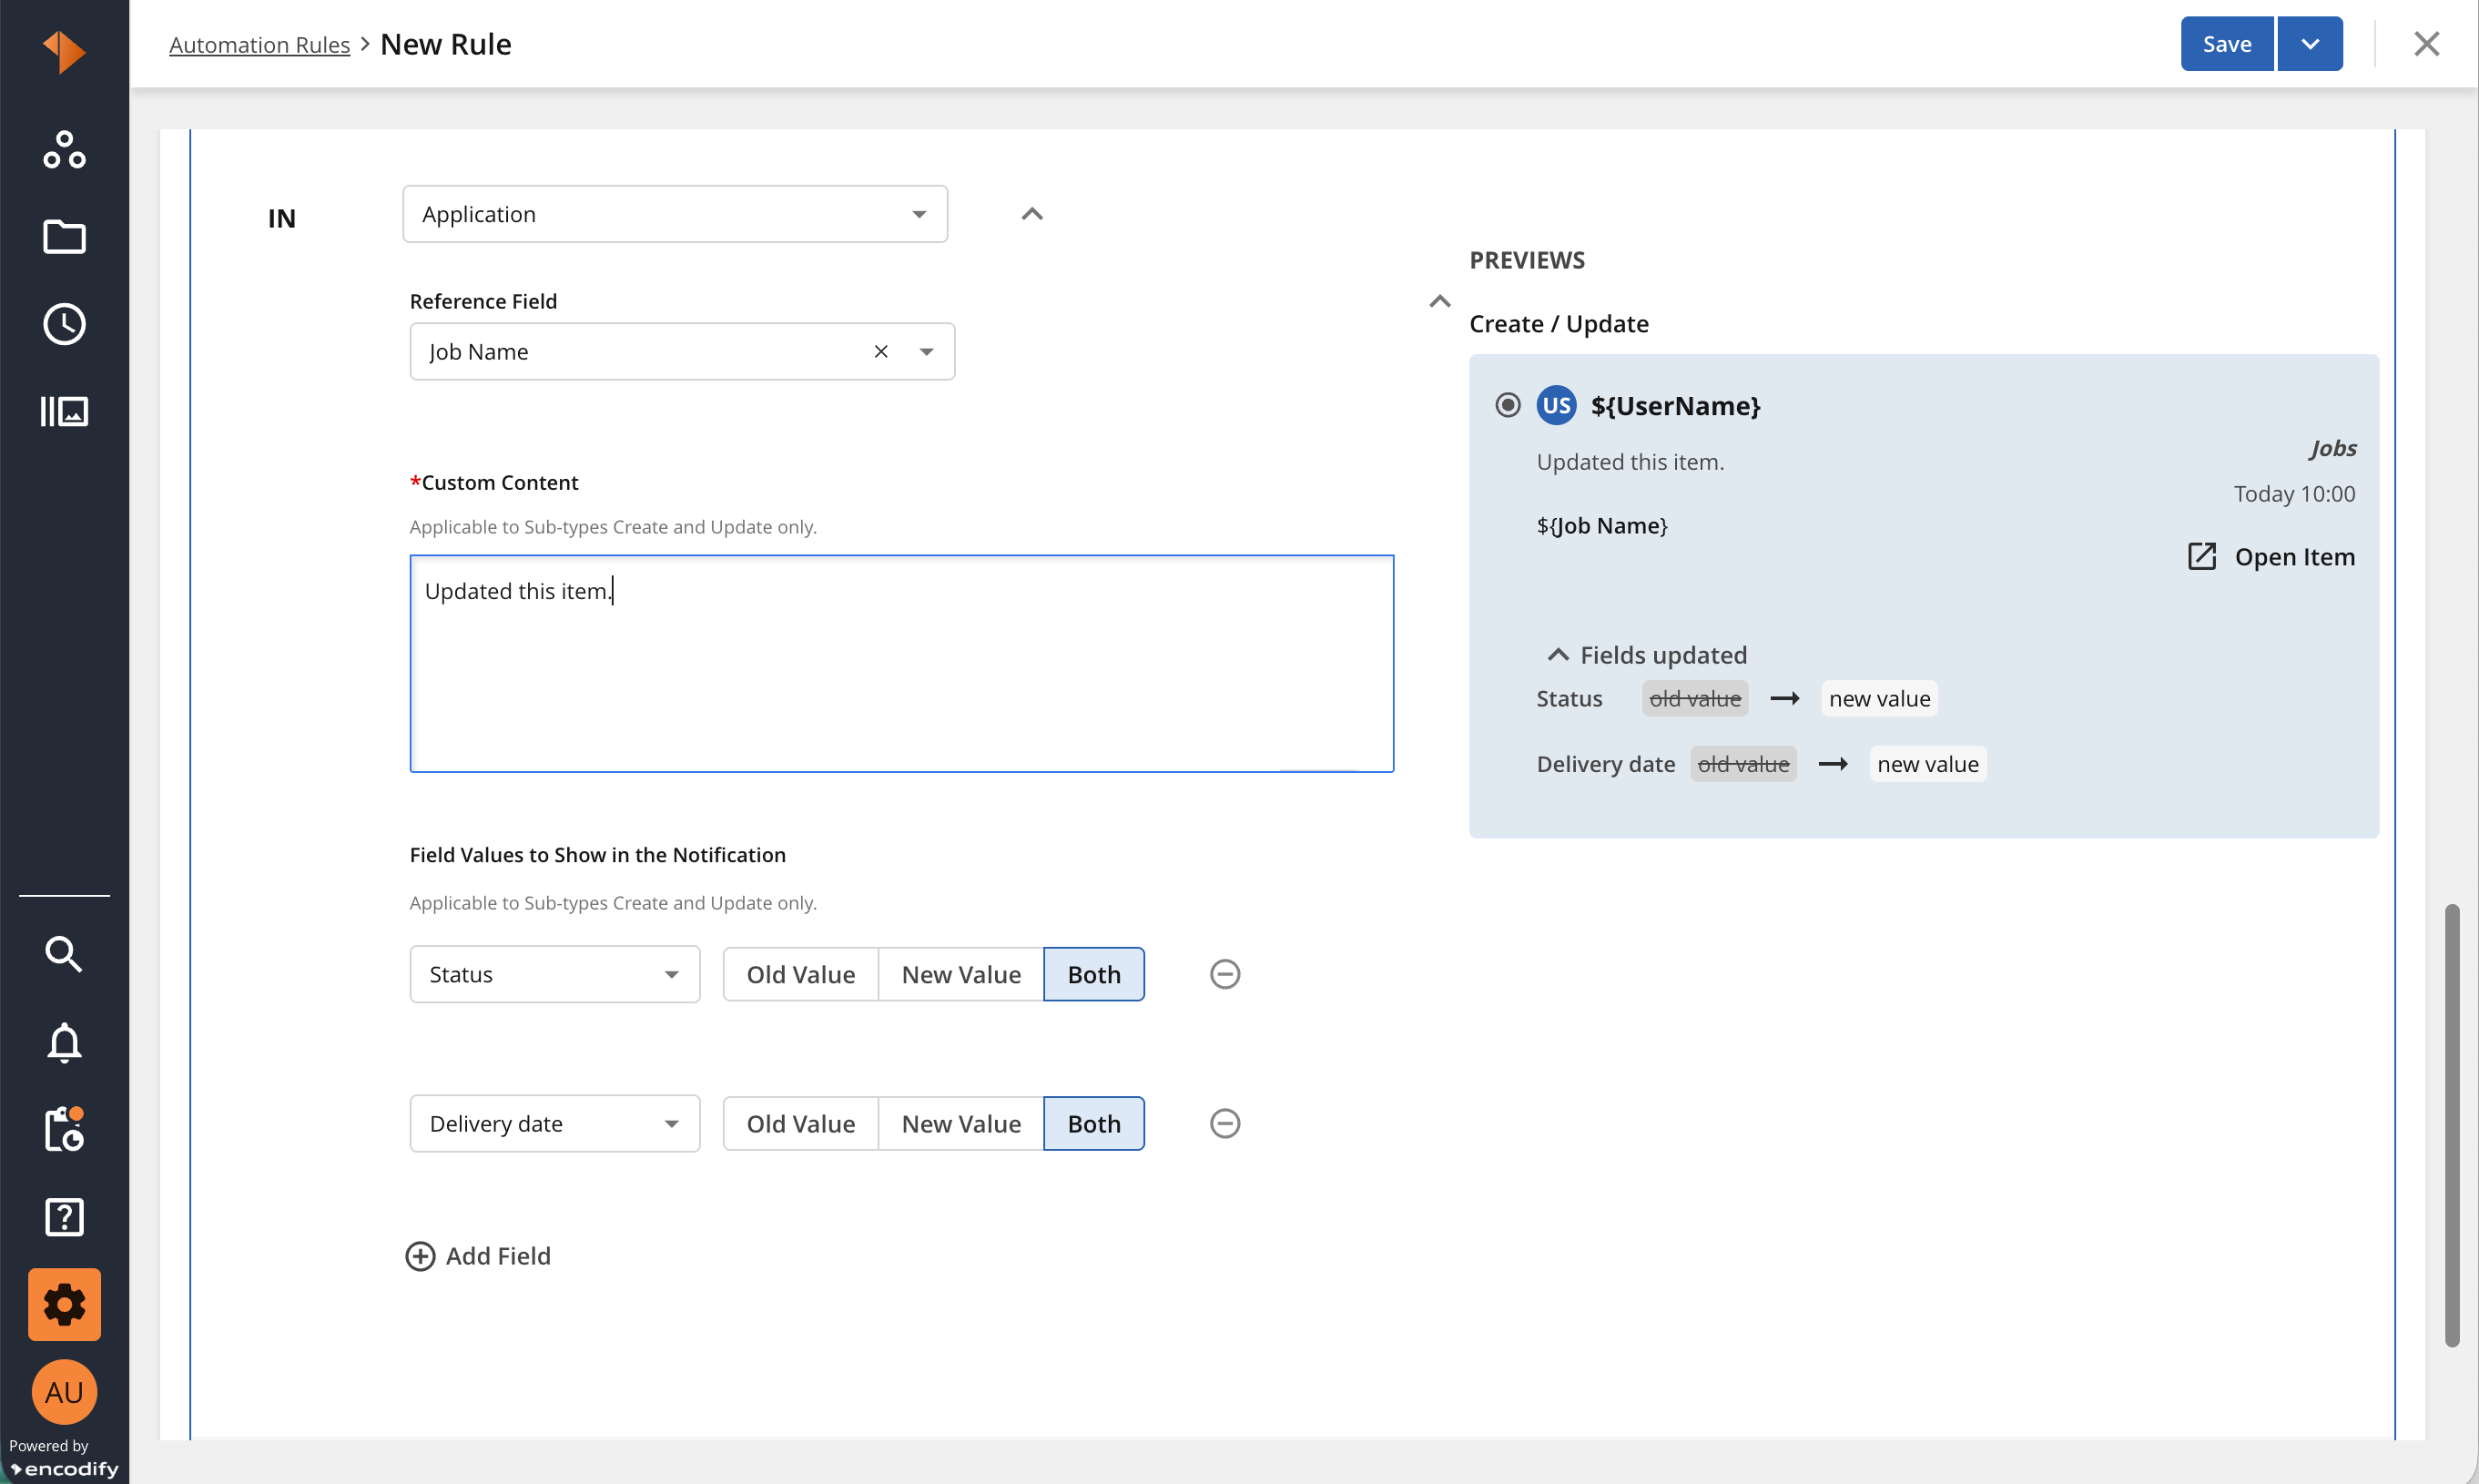Click the Jobs label in preview

point(2332,449)
